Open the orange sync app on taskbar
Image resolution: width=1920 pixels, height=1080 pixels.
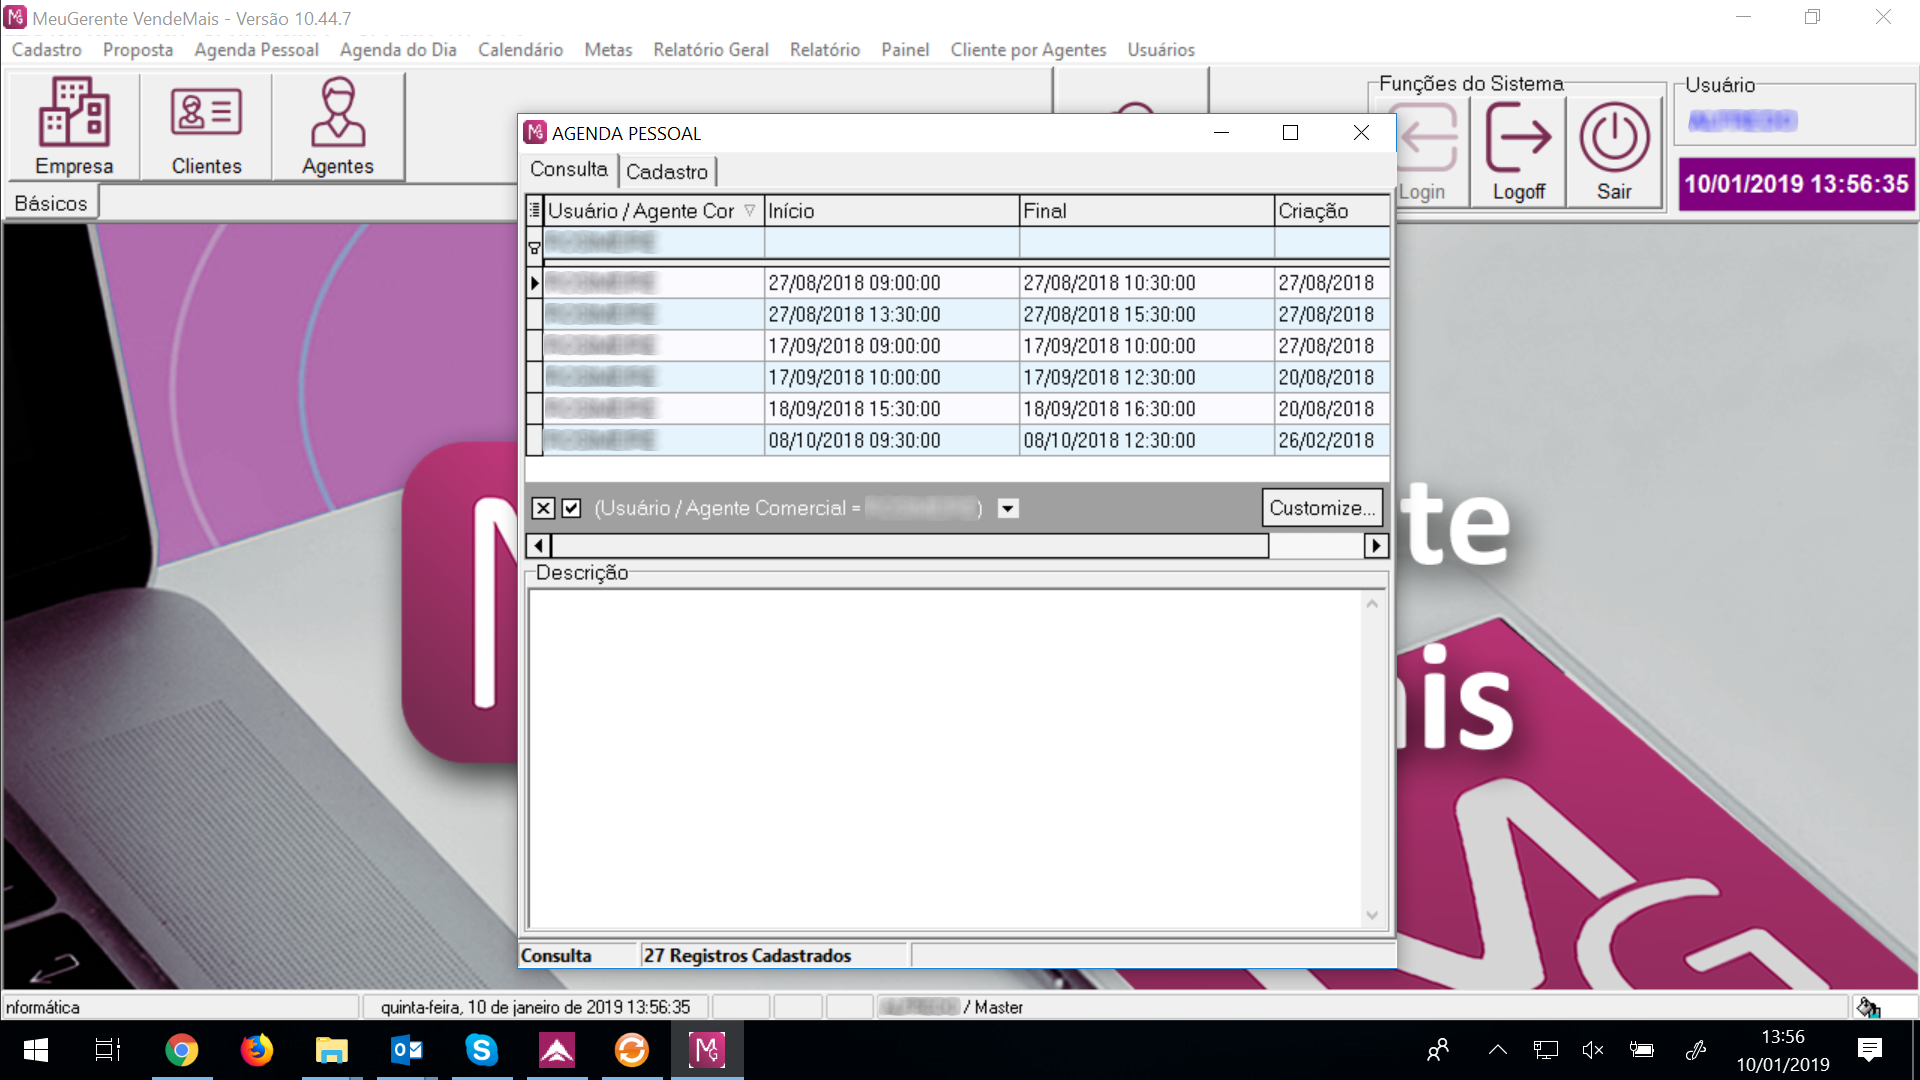631,1050
